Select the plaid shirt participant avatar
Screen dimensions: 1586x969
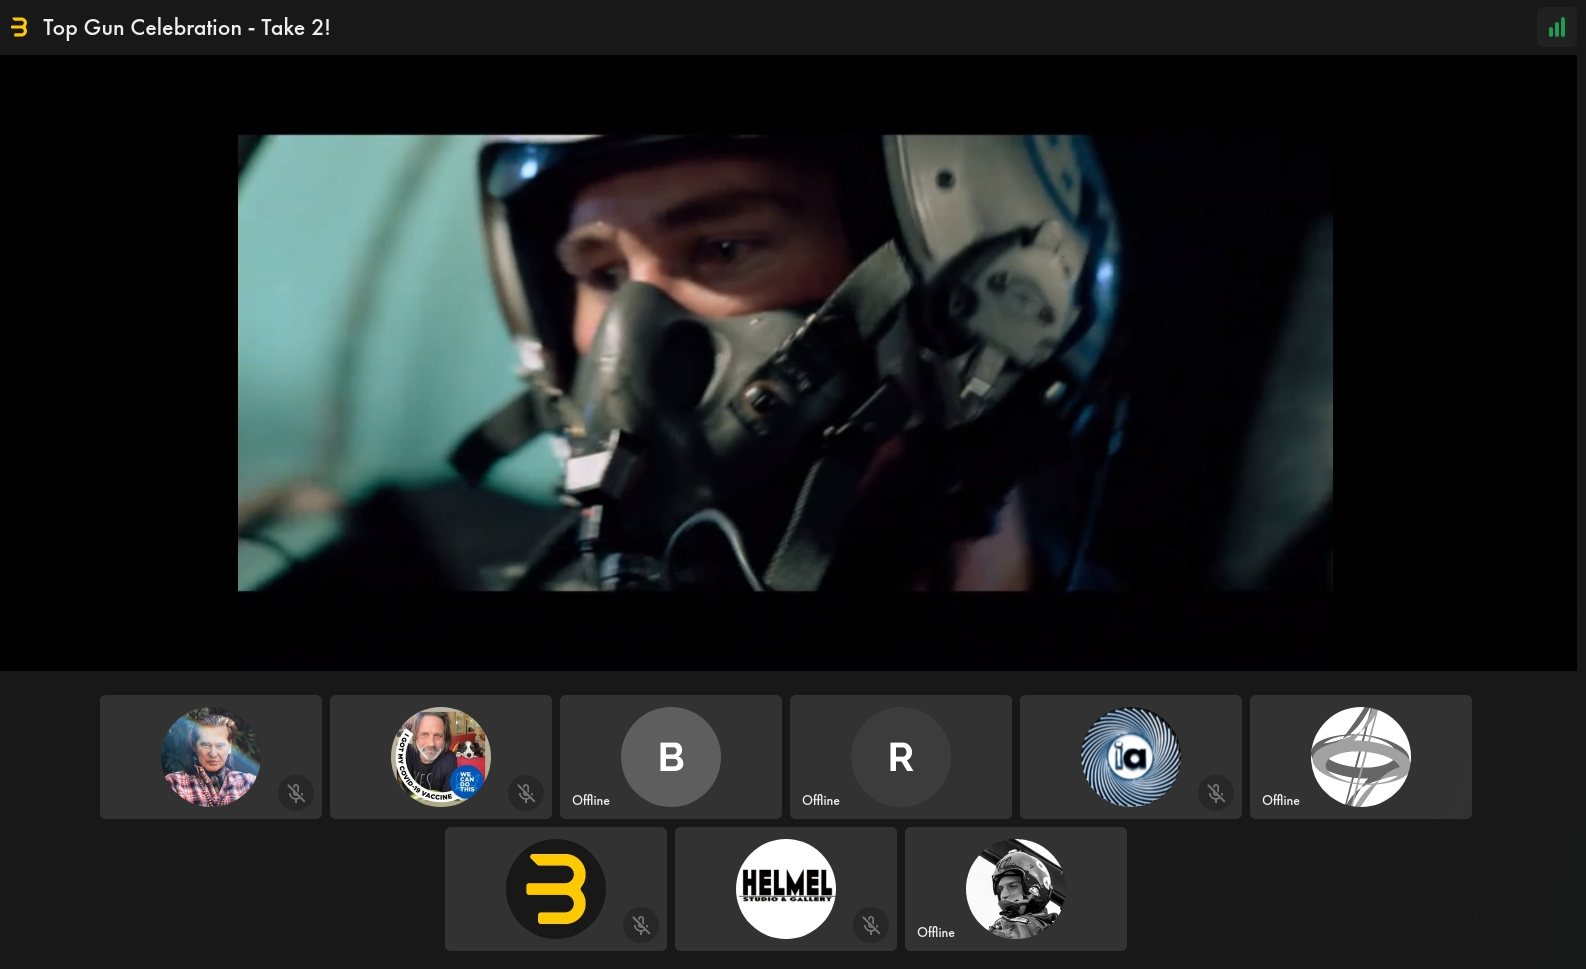(x=211, y=757)
